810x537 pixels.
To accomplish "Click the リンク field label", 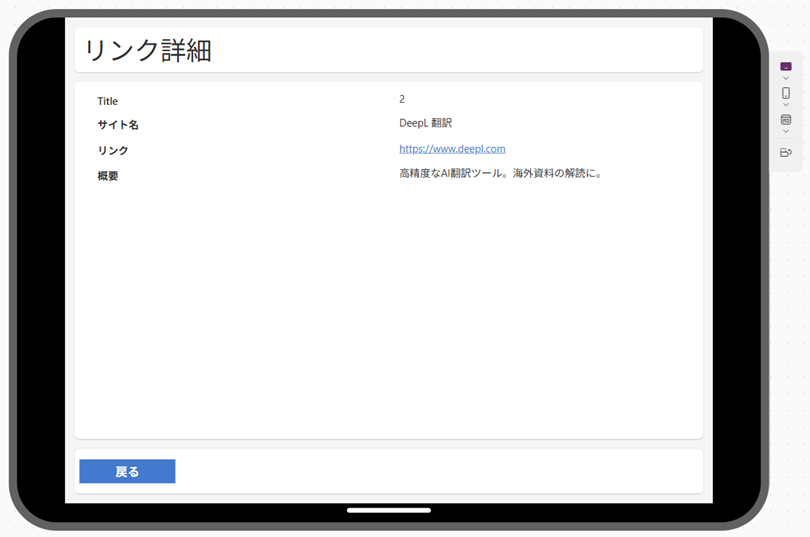I will [113, 150].
